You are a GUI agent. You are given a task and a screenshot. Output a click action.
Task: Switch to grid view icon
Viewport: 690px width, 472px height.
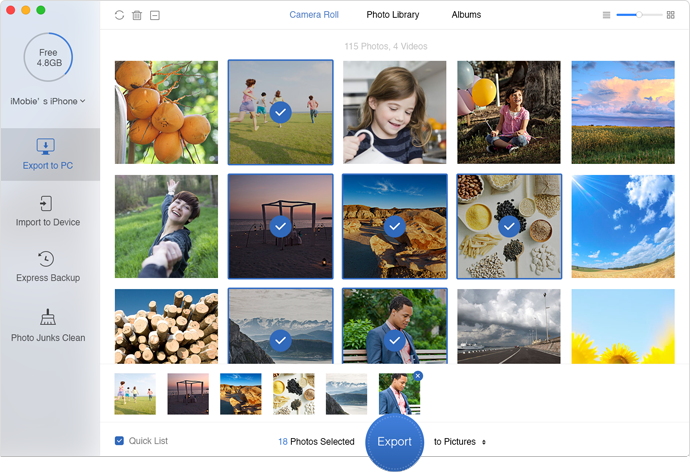coord(670,15)
